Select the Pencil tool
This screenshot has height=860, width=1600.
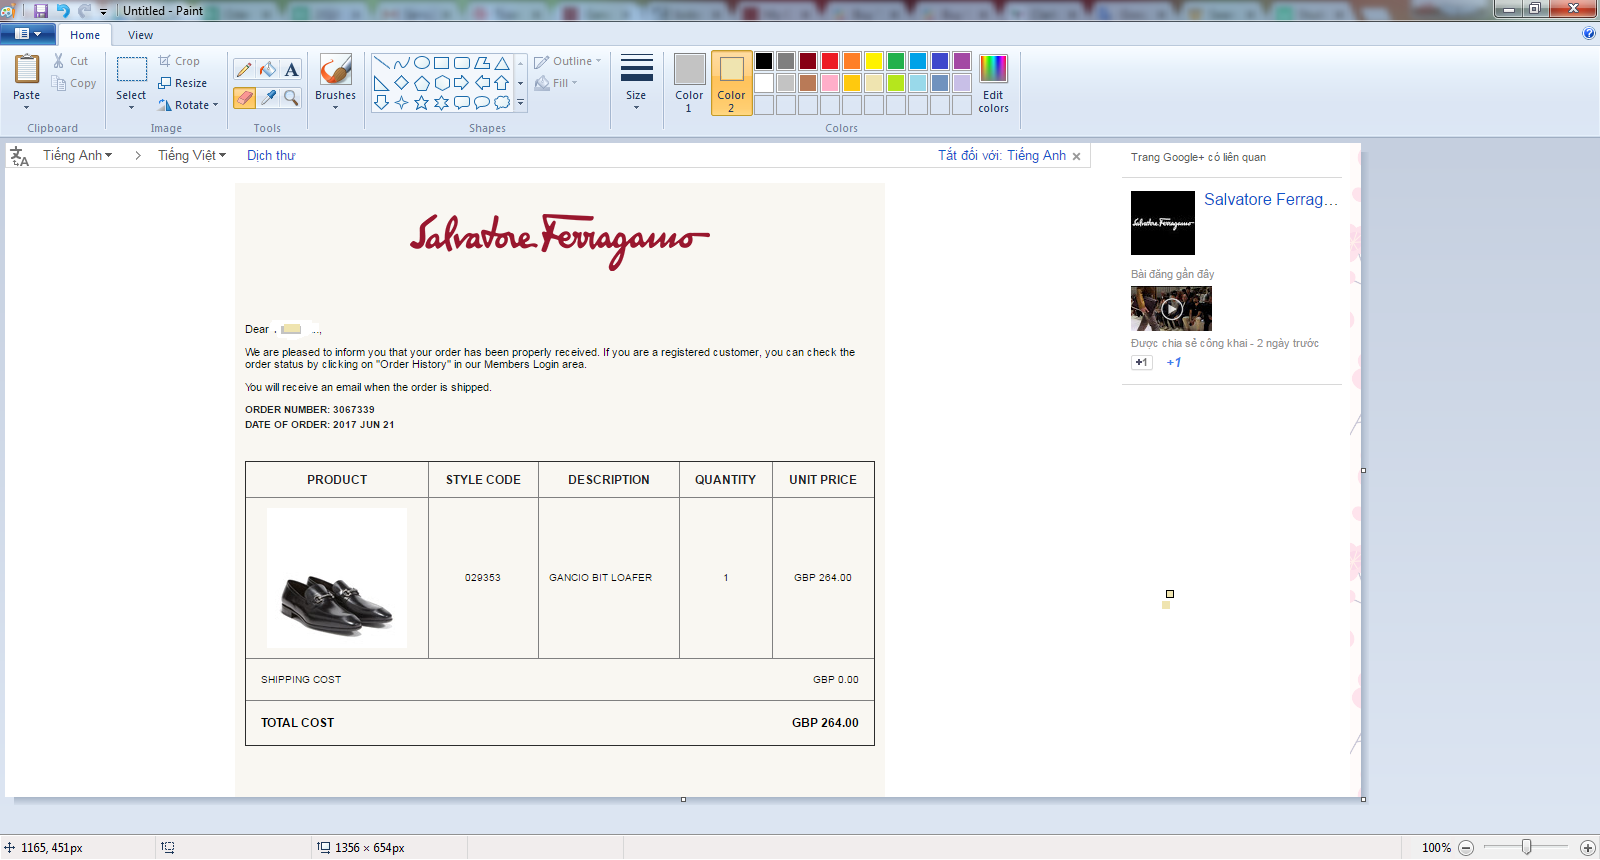pyautogui.click(x=244, y=69)
